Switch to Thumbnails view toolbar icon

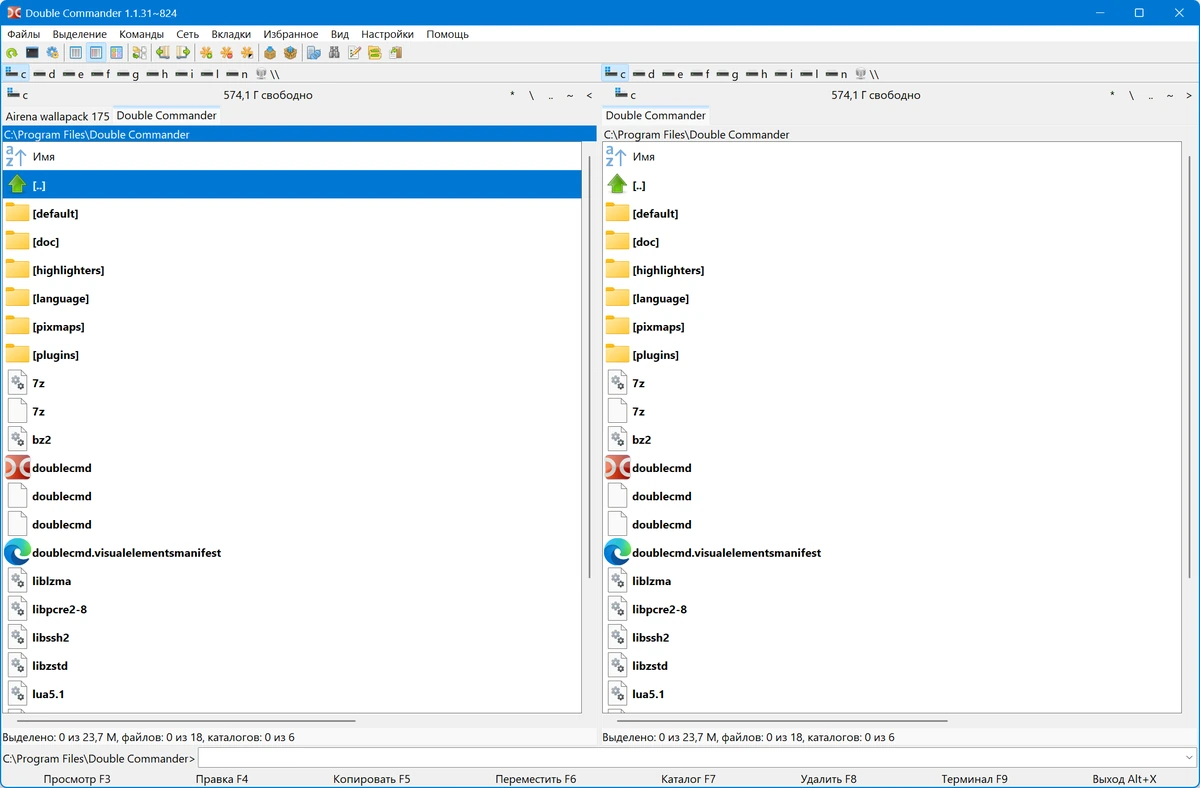[116, 53]
